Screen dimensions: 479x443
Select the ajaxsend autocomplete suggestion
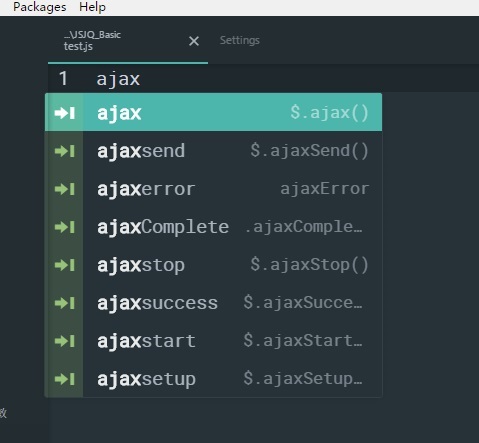point(213,151)
